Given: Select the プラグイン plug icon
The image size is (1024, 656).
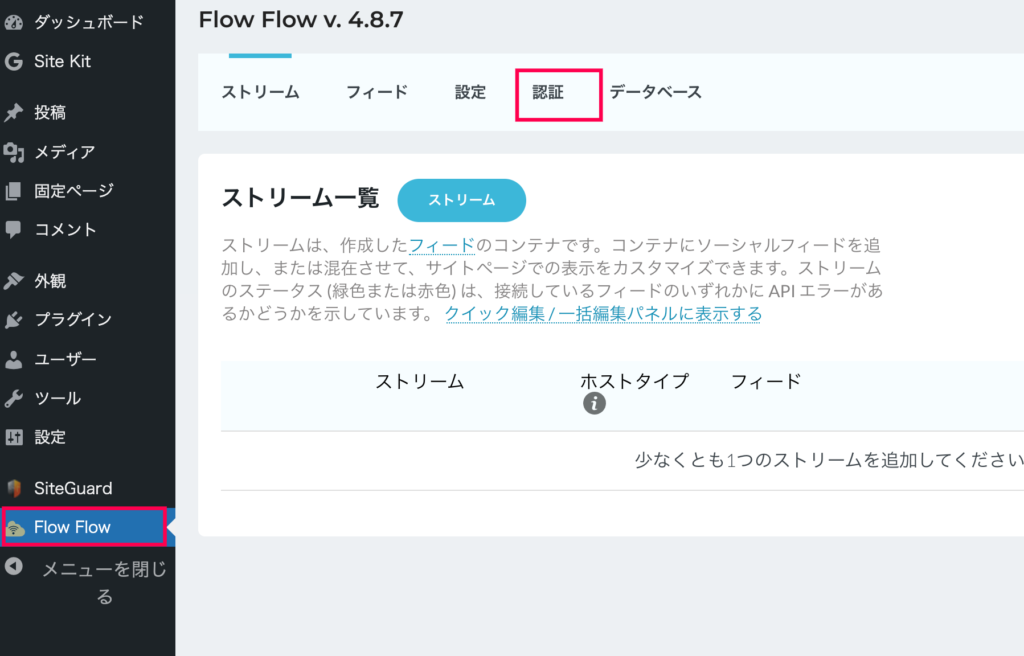Looking at the screenshot, I should coord(14,320).
